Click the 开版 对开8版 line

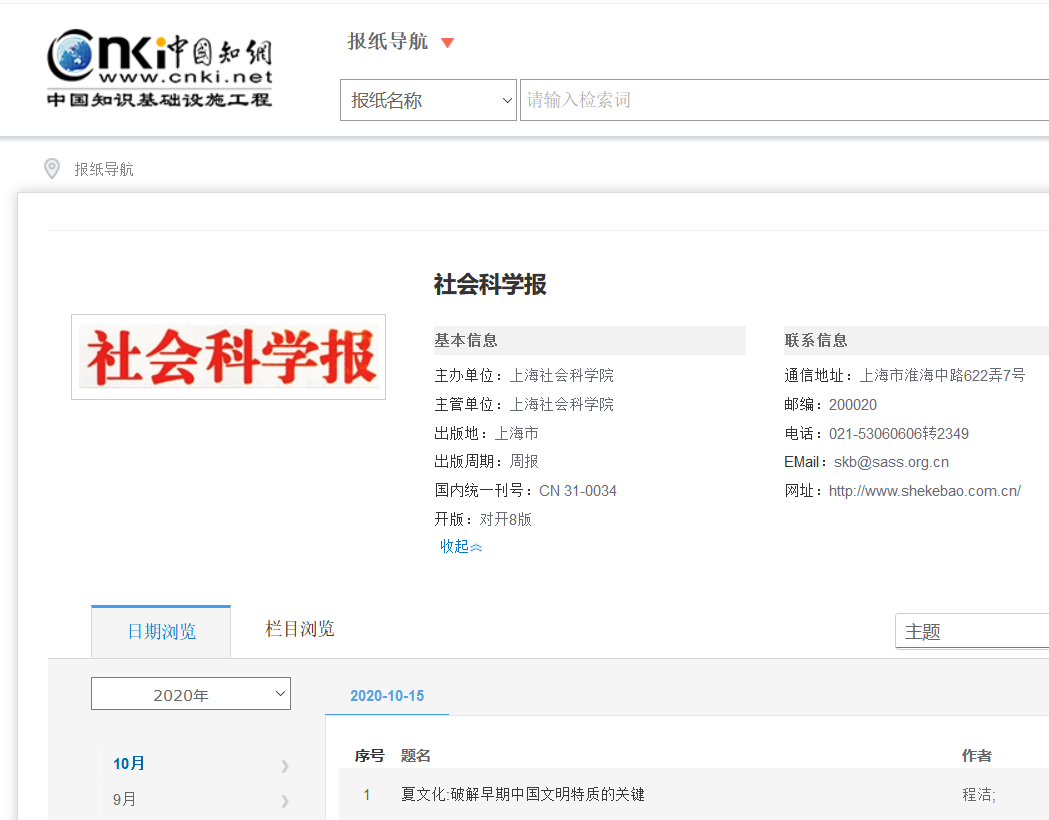point(483,520)
